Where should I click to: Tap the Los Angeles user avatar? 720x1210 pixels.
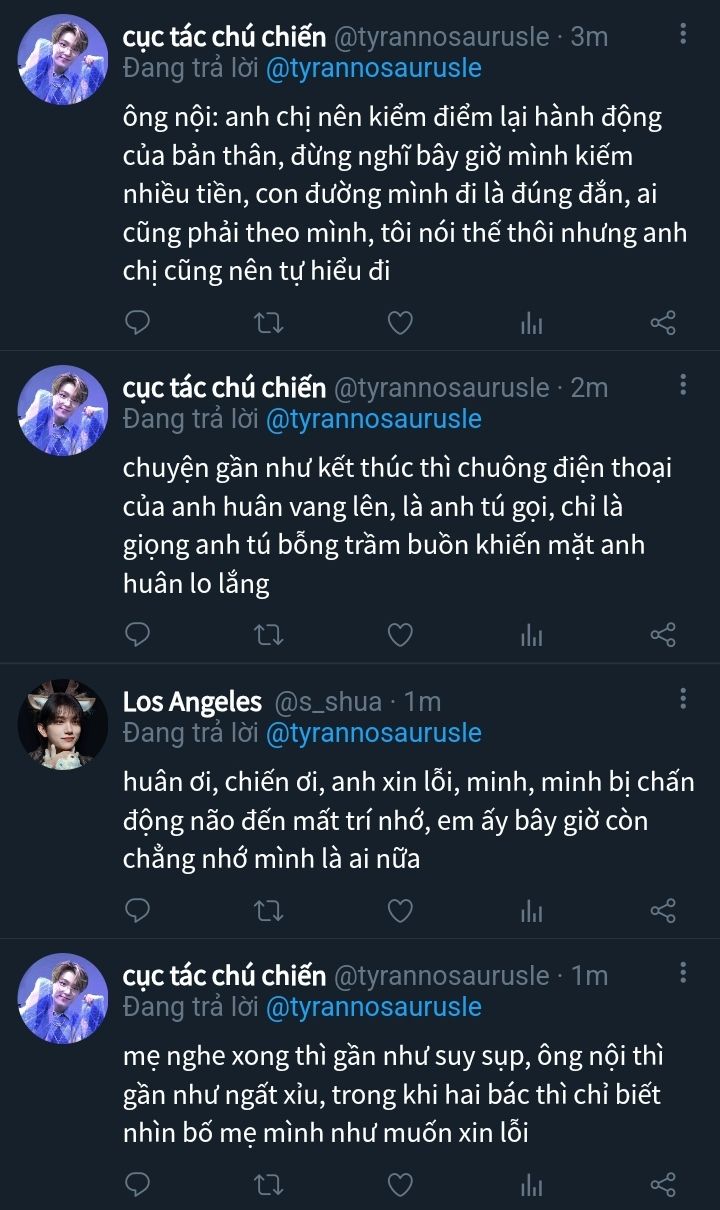[63, 724]
